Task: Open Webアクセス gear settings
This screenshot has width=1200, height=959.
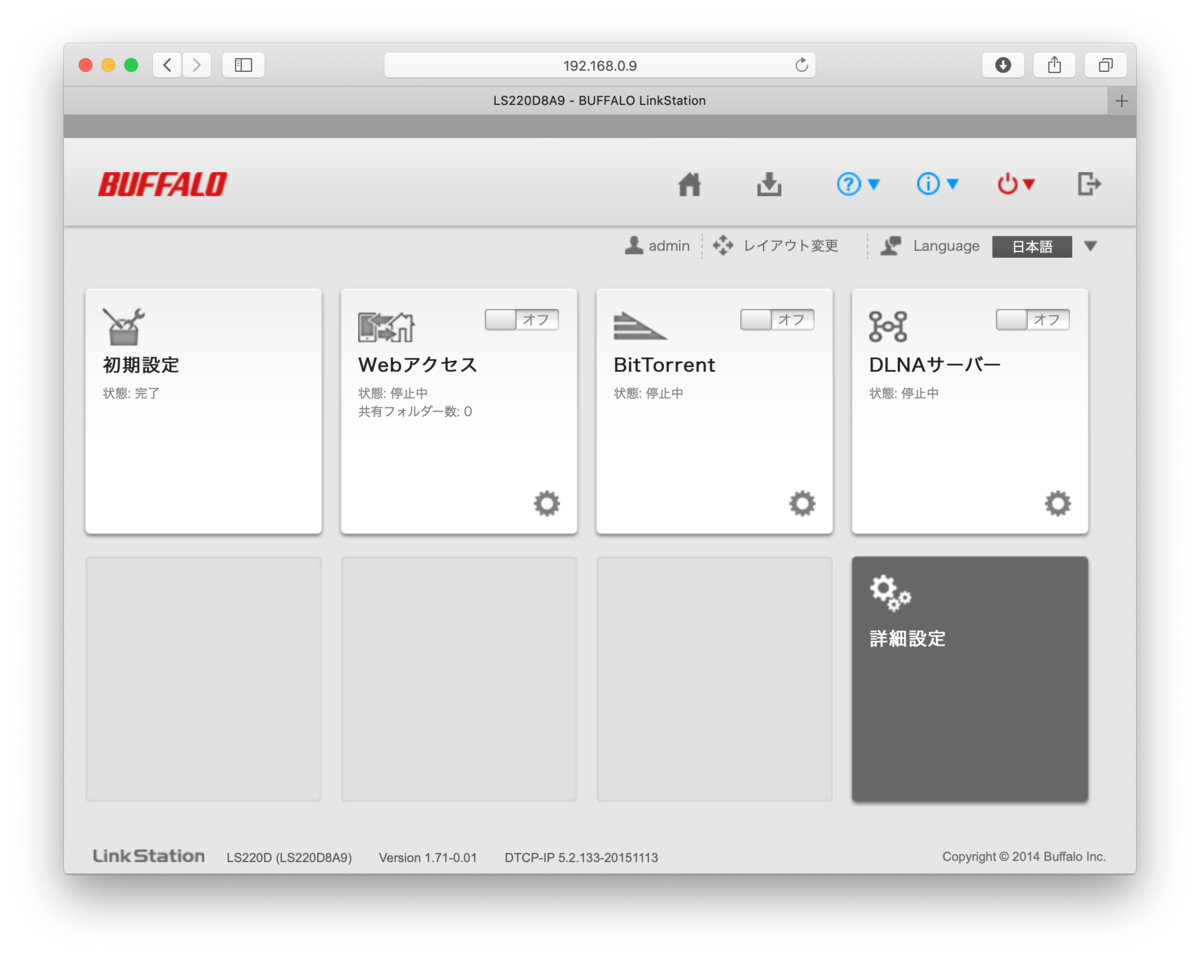Action: pyautogui.click(x=547, y=503)
